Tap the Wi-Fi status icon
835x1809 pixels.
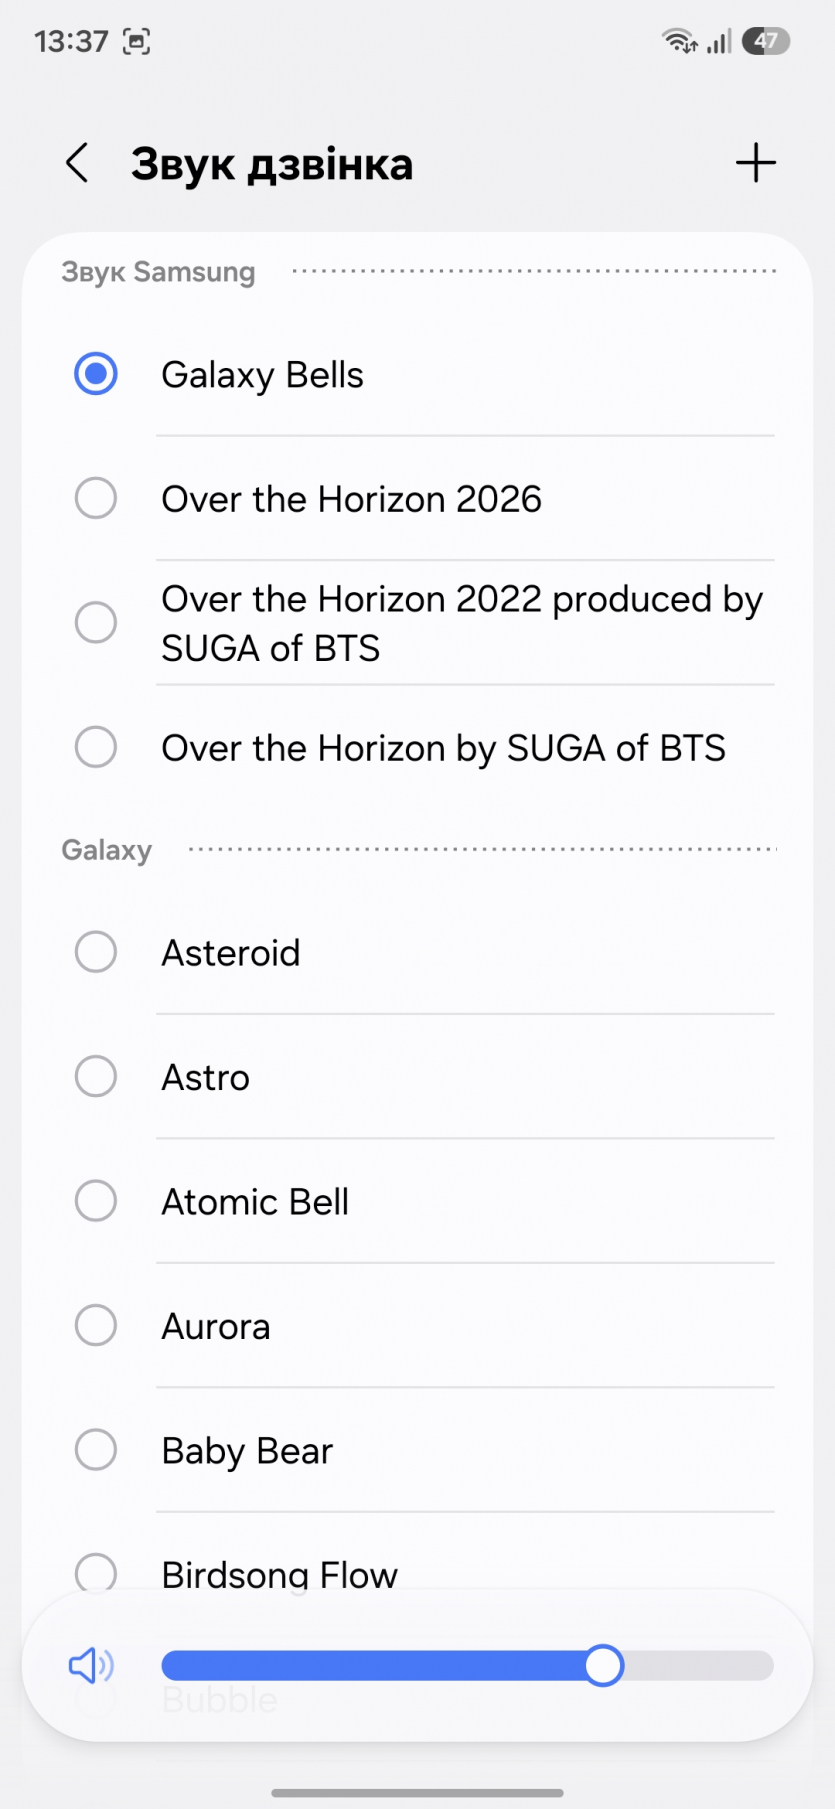pos(679,41)
